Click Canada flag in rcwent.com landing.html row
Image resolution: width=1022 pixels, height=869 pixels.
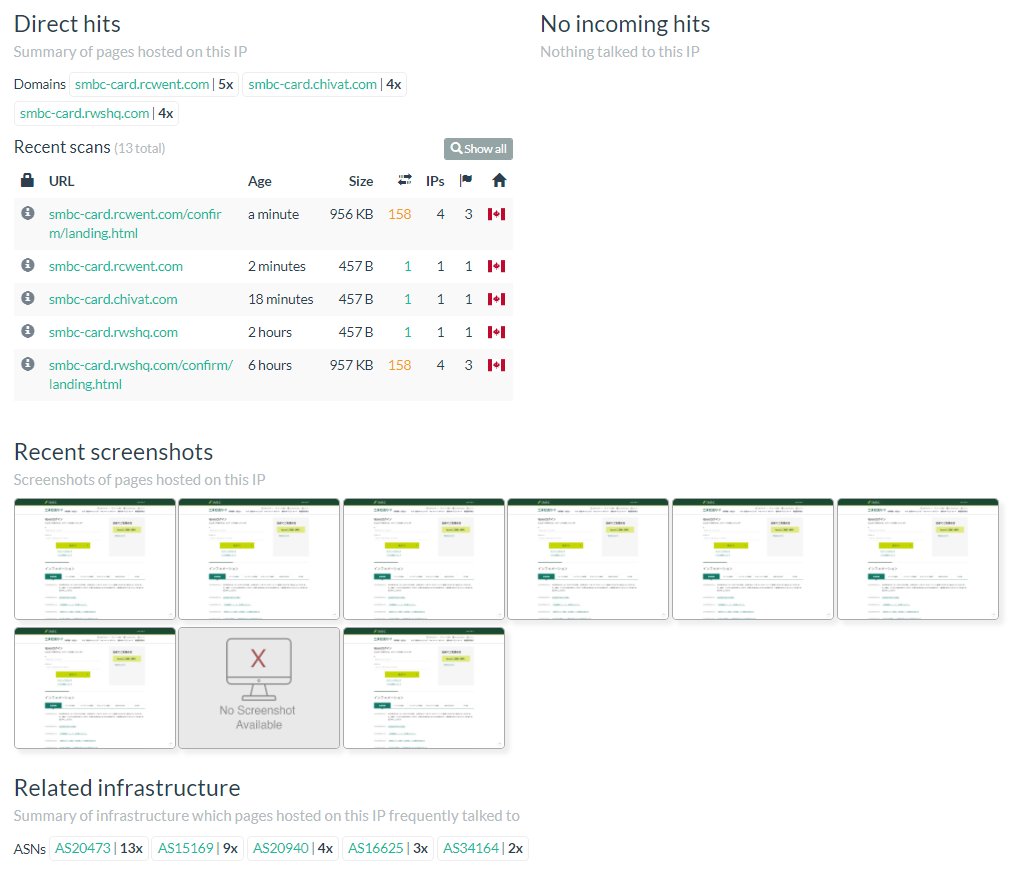[x=496, y=214]
